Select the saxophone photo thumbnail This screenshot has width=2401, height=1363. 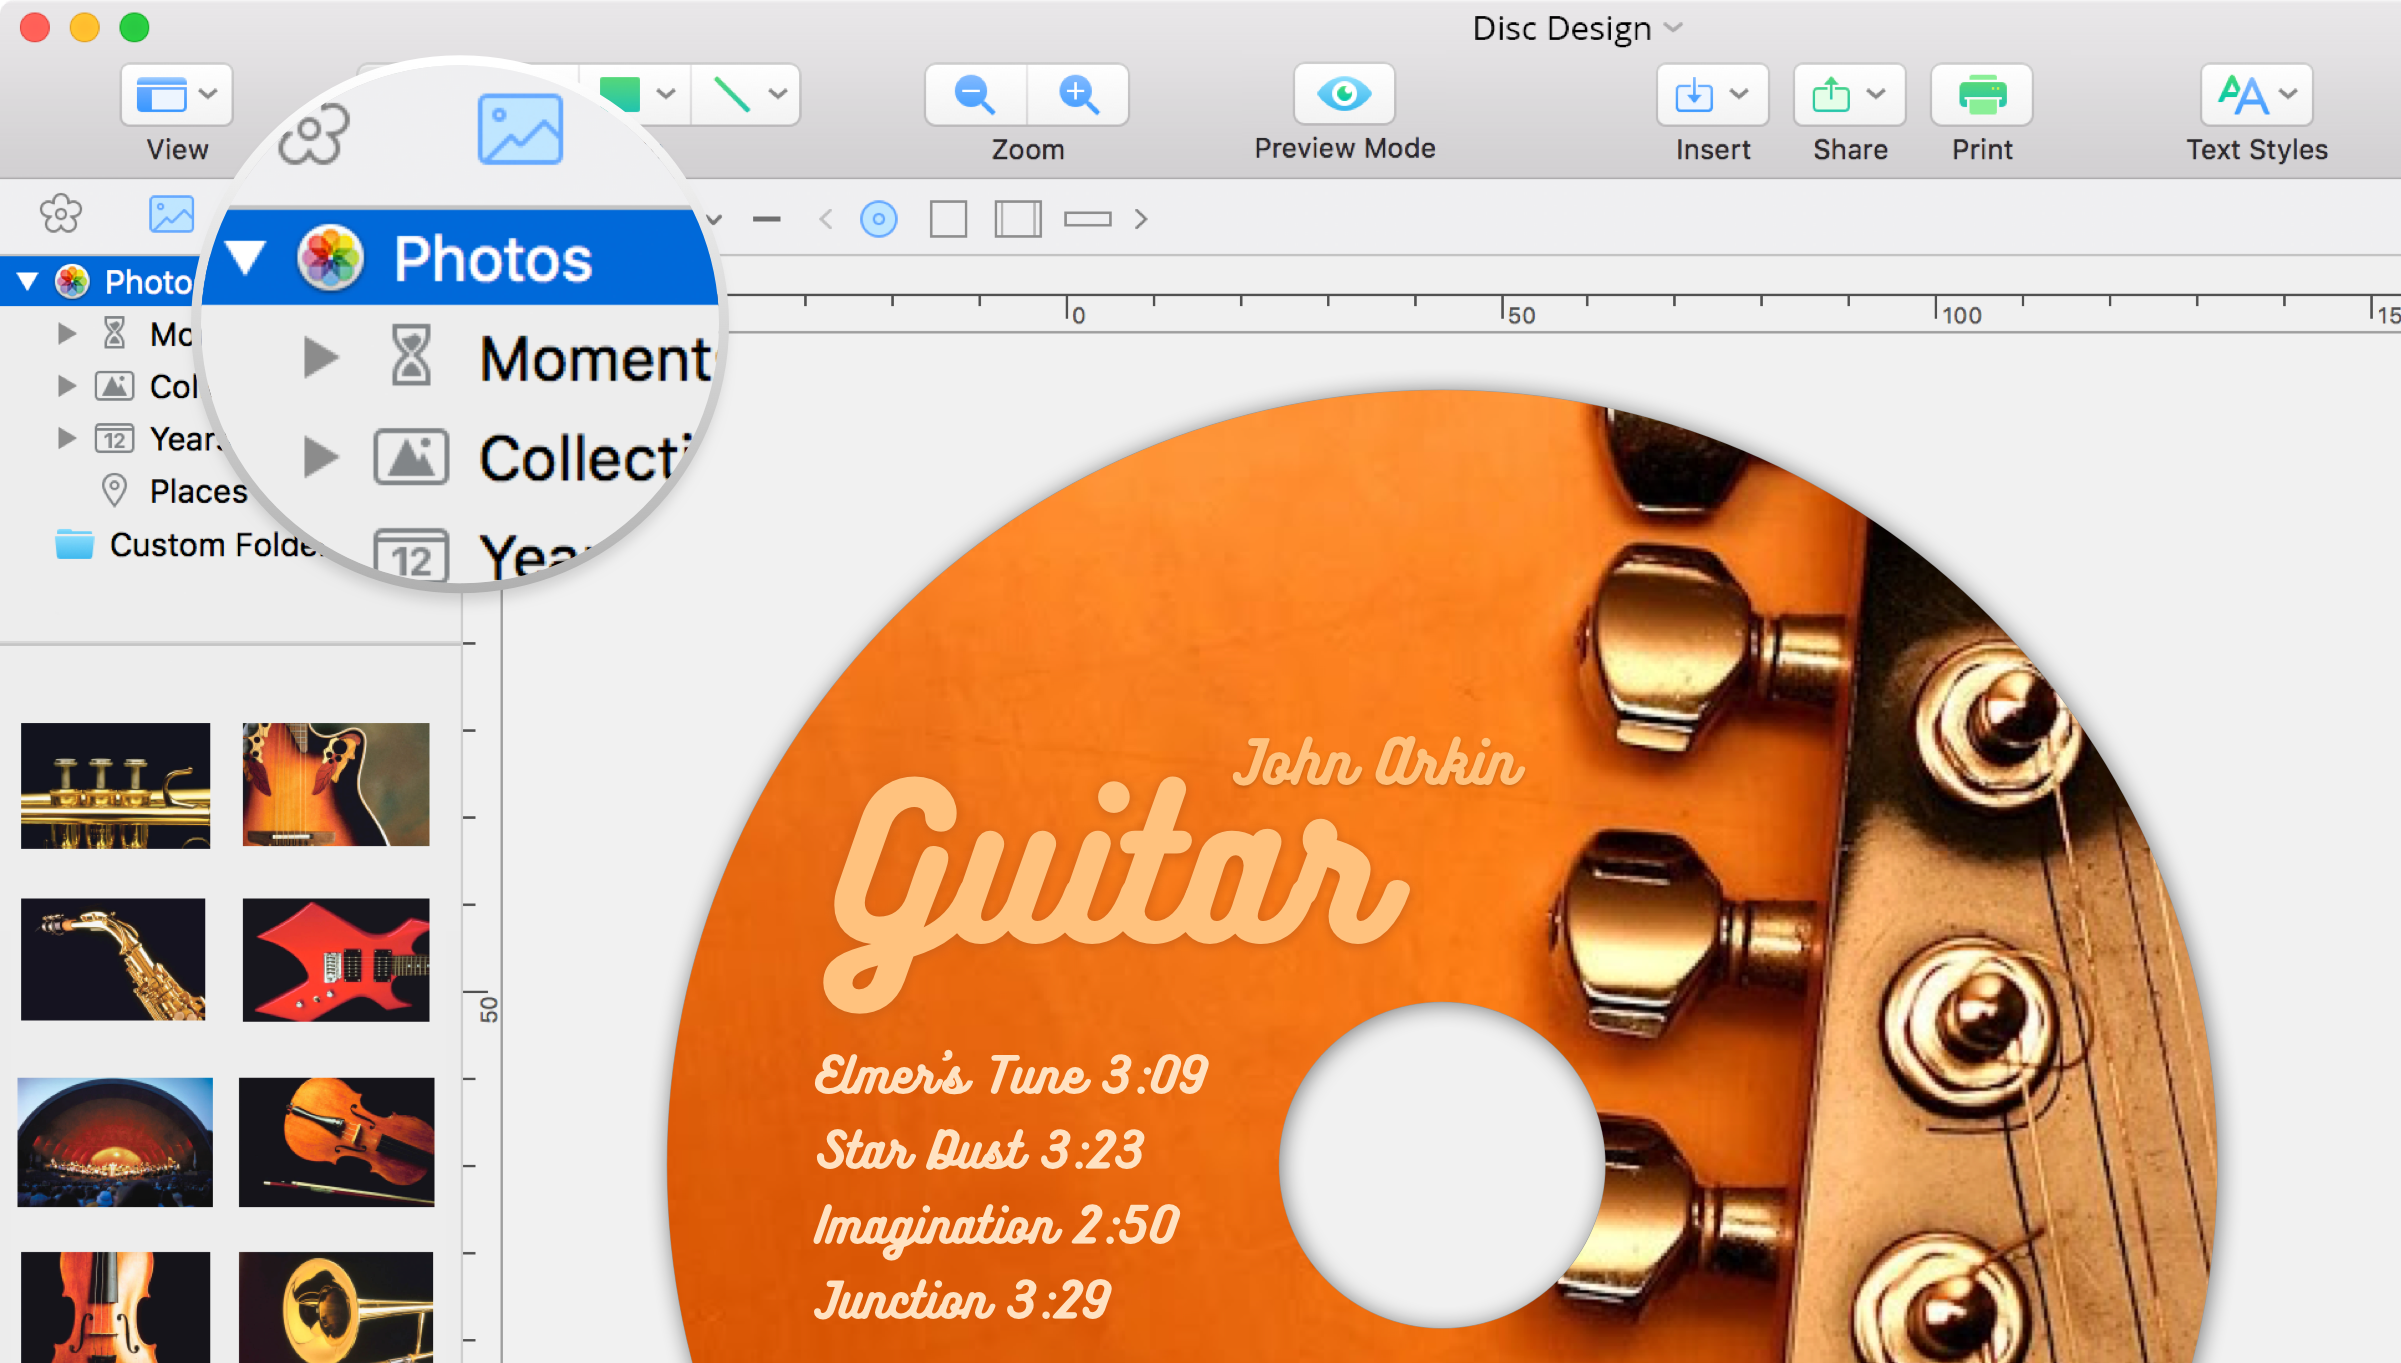pos(113,959)
